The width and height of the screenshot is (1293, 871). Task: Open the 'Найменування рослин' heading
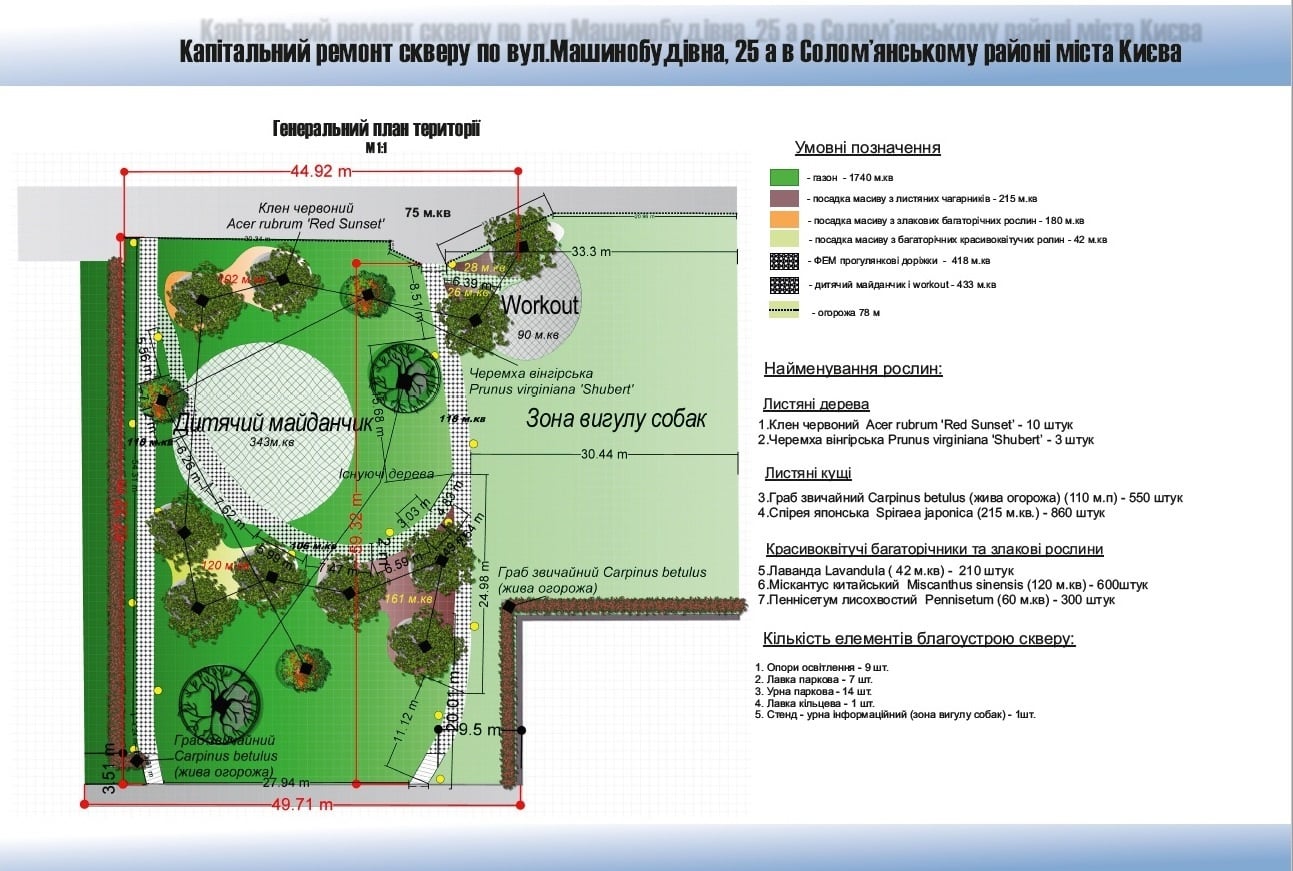tap(853, 369)
